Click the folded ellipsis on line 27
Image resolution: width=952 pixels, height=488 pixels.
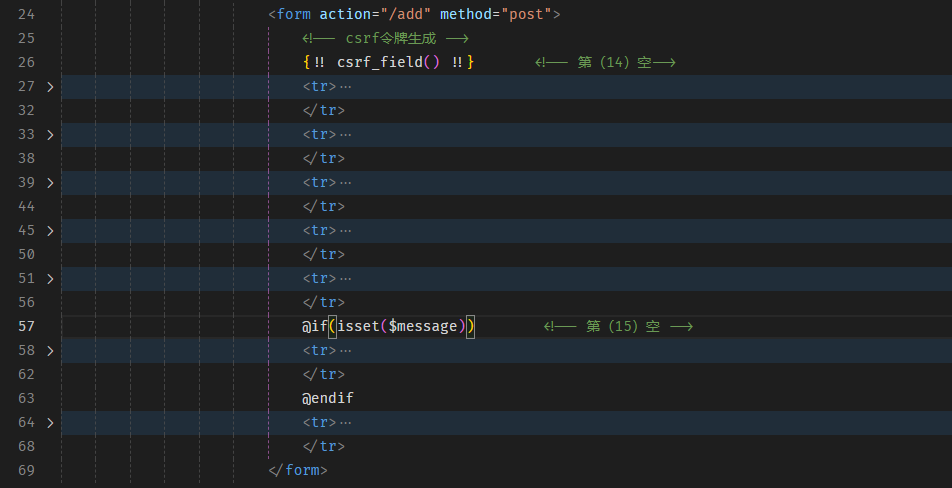(345, 87)
